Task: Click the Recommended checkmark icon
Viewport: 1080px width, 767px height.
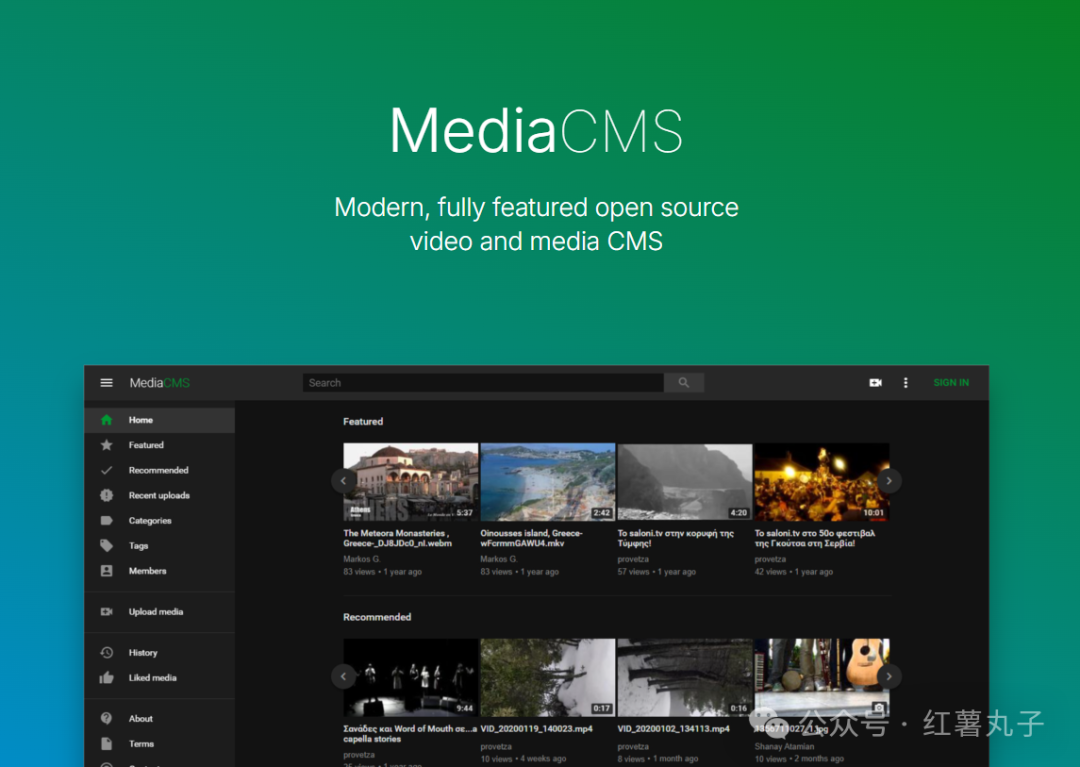Action: pos(106,470)
